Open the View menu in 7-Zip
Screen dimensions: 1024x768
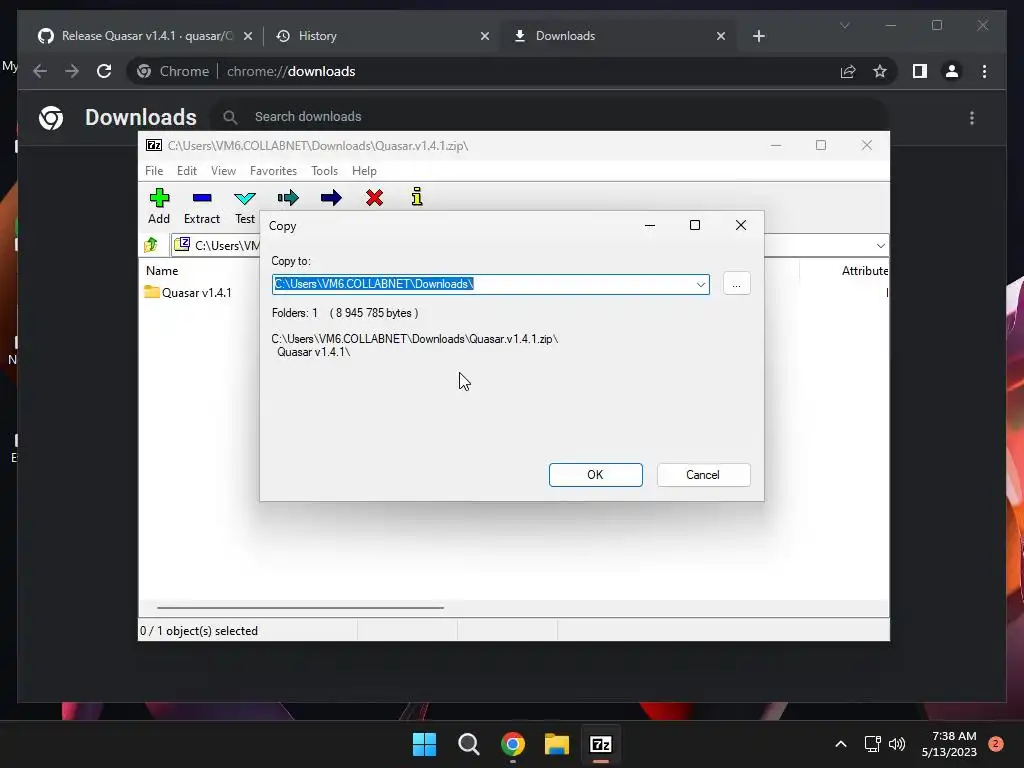[223, 170]
